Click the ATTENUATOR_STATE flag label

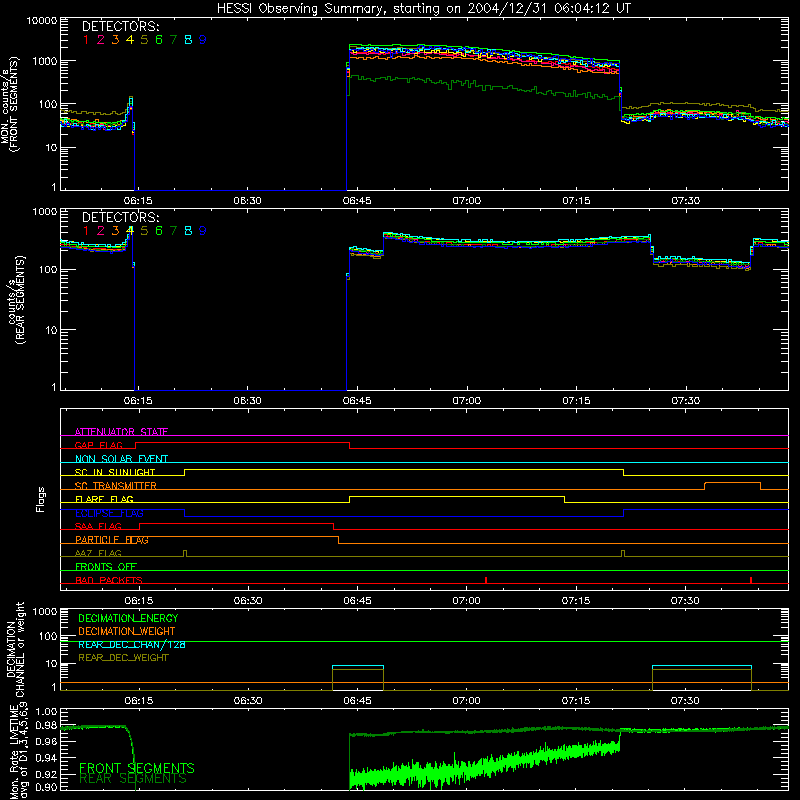121,432
